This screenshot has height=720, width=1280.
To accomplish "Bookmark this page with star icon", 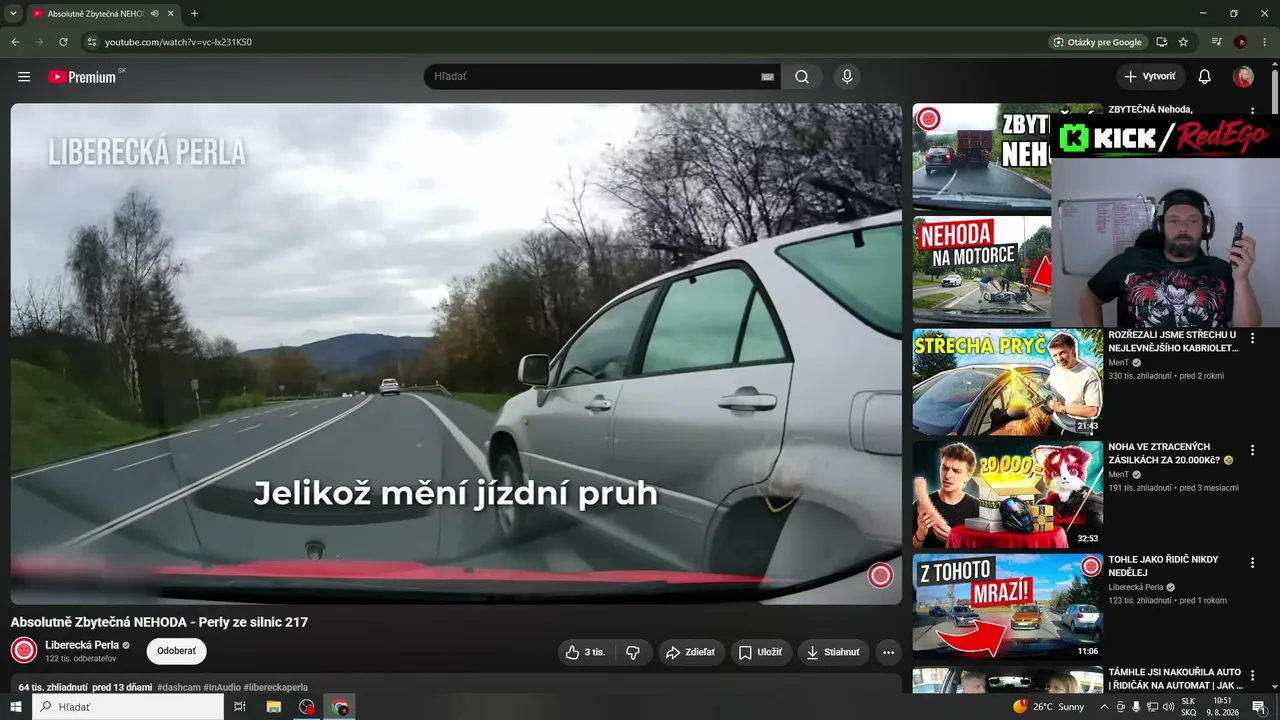I will pyautogui.click(x=1184, y=42).
